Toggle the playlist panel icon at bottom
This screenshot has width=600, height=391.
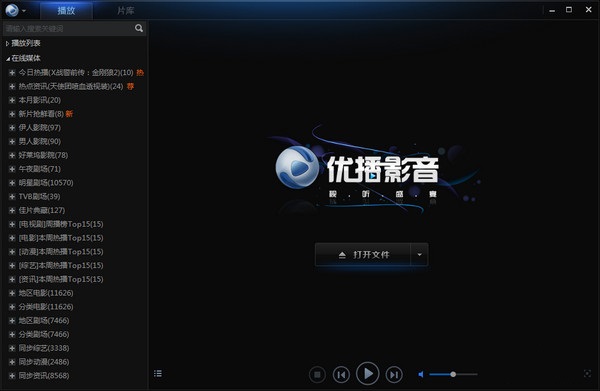[158, 373]
